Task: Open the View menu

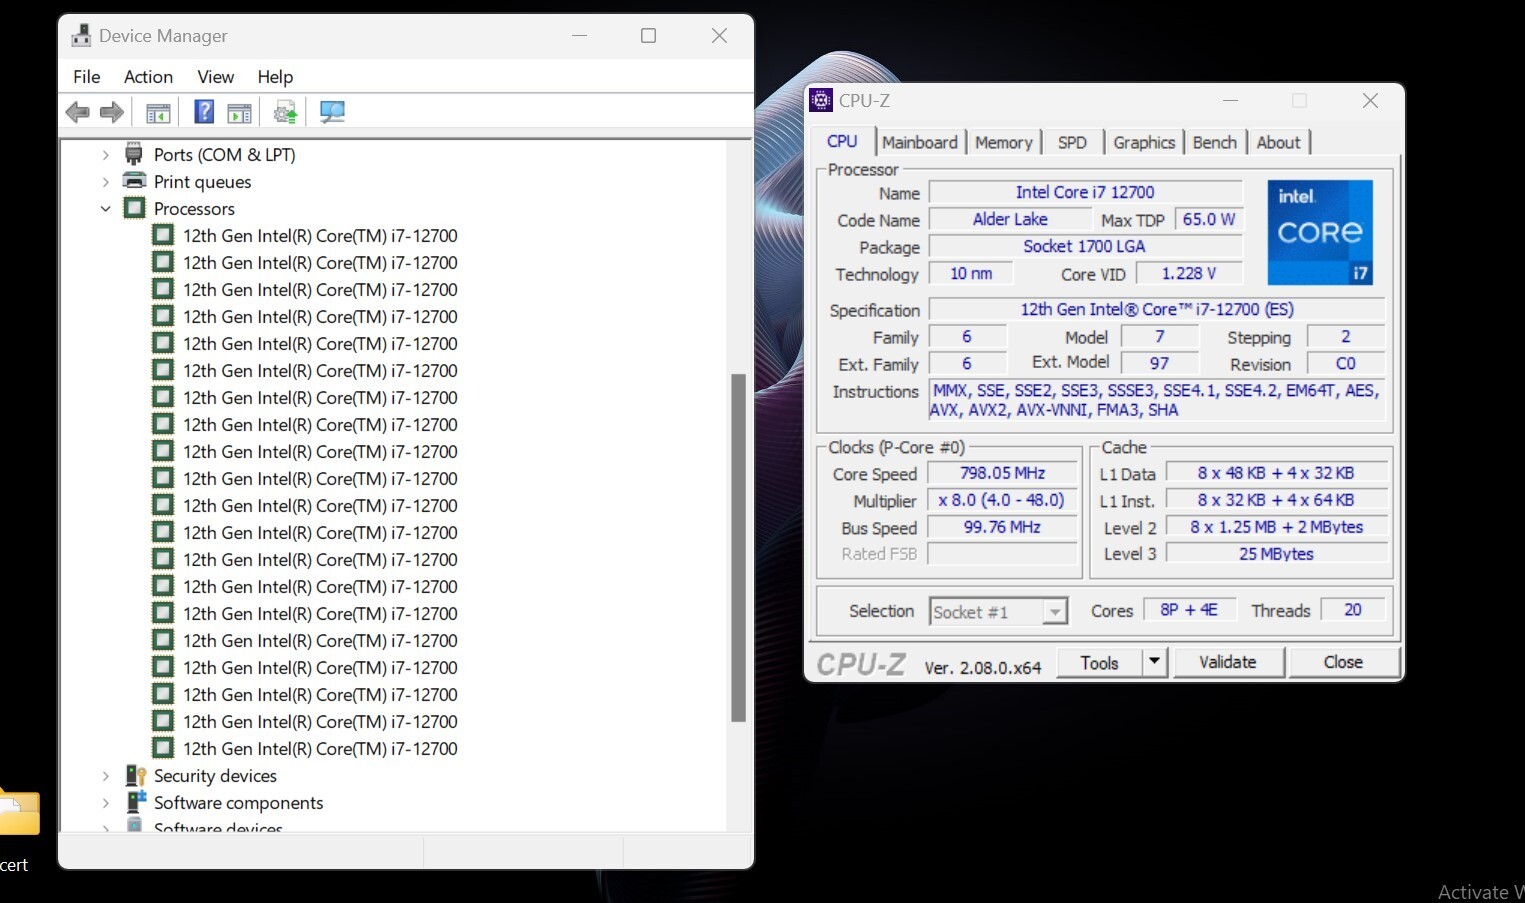Action: pyautogui.click(x=215, y=77)
